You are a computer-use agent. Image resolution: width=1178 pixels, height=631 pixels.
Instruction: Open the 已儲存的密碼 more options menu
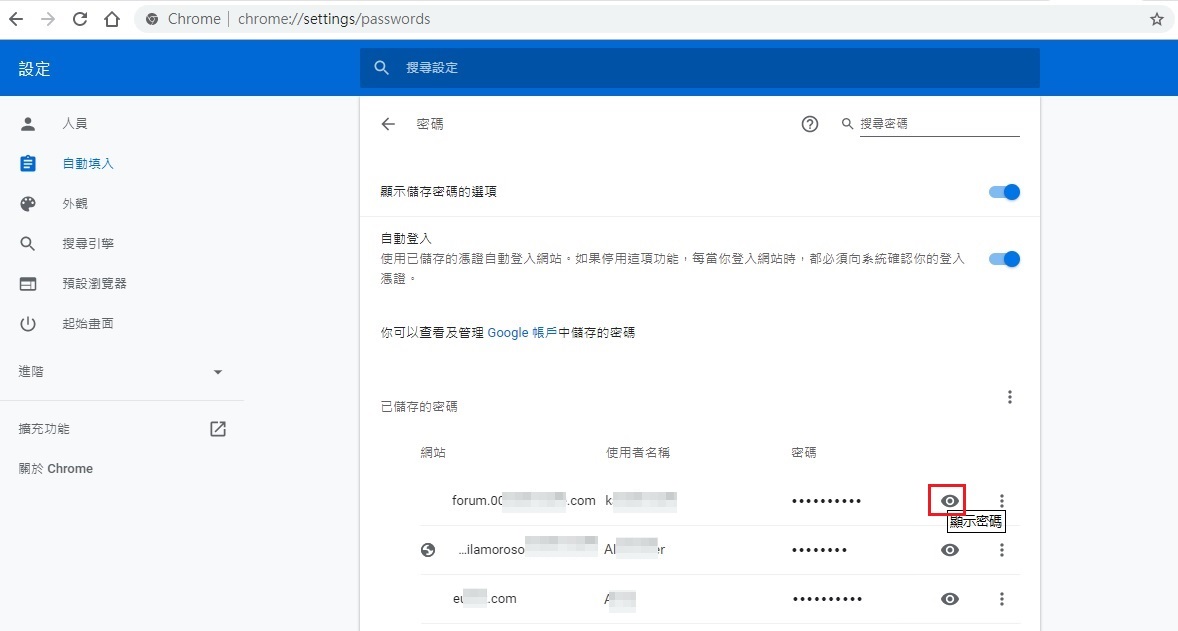pyautogui.click(x=1010, y=397)
